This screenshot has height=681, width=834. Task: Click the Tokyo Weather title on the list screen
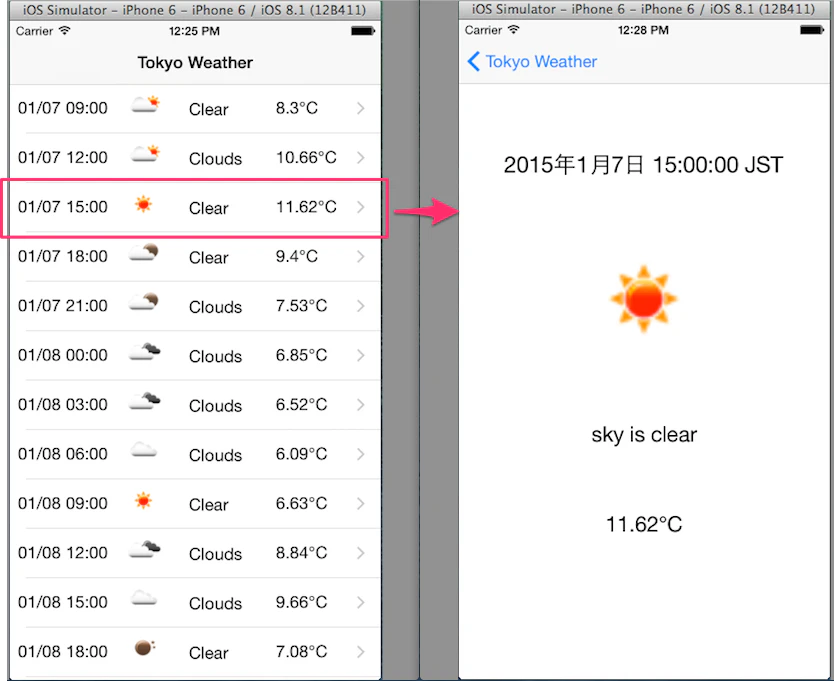195,63
